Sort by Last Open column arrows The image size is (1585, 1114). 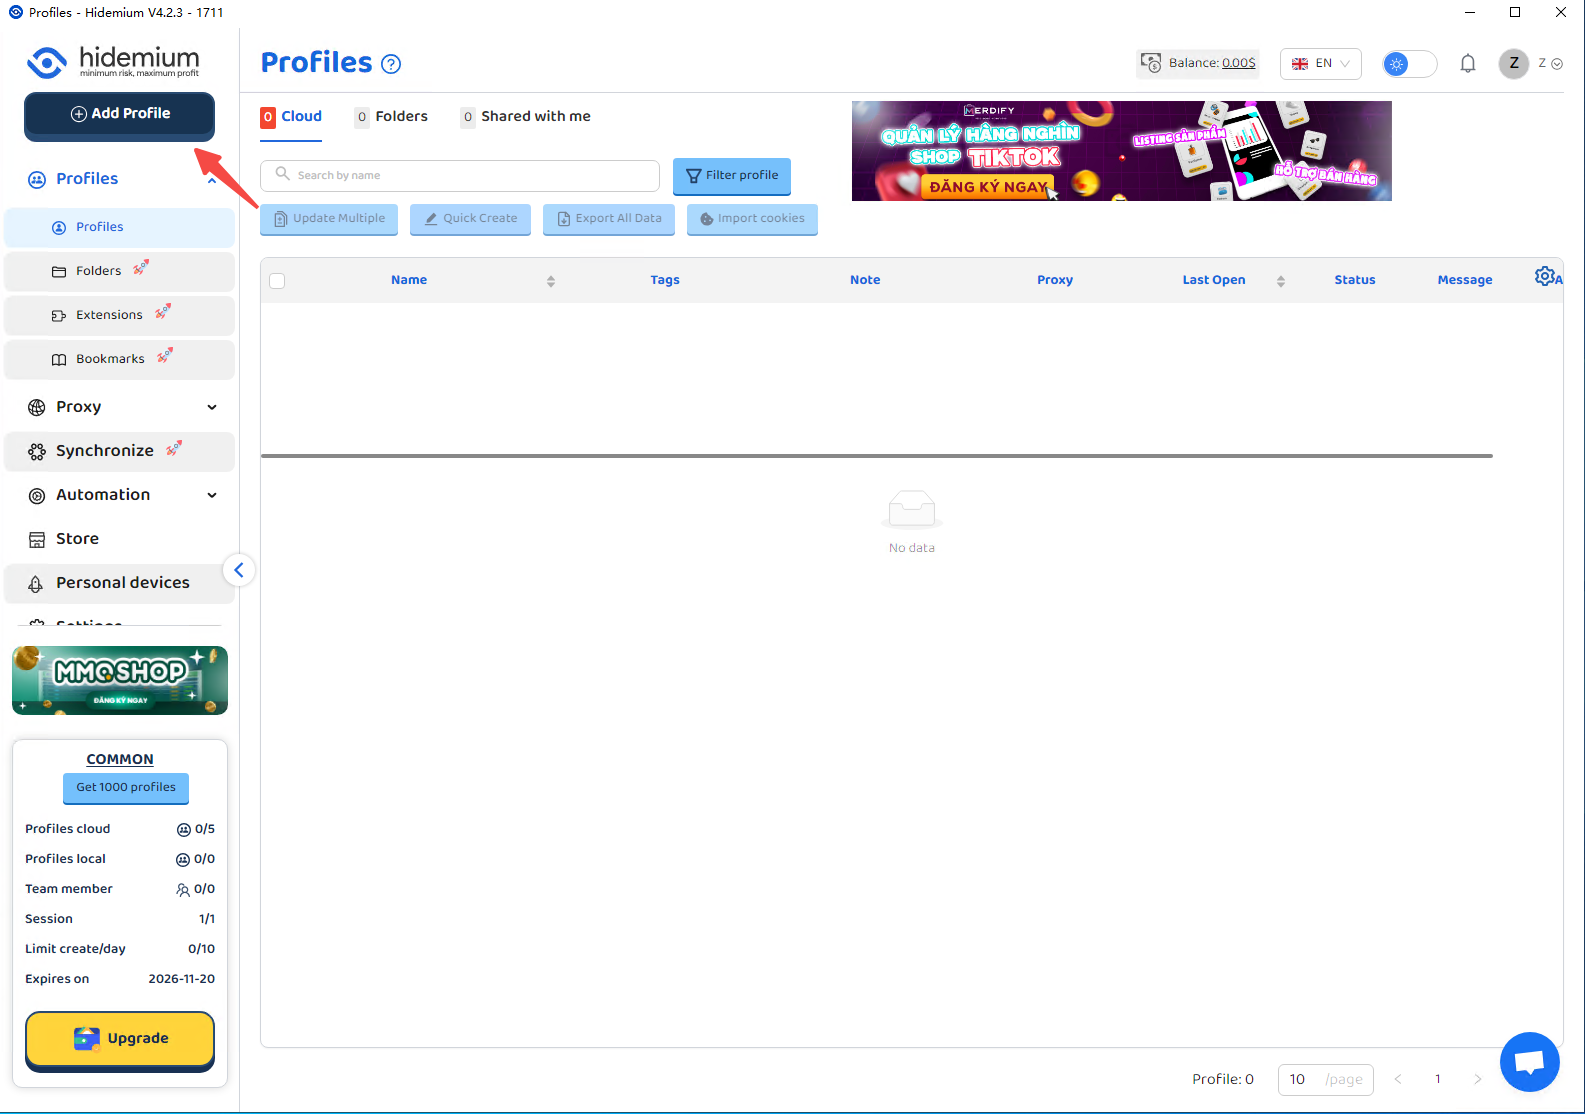tap(1280, 281)
